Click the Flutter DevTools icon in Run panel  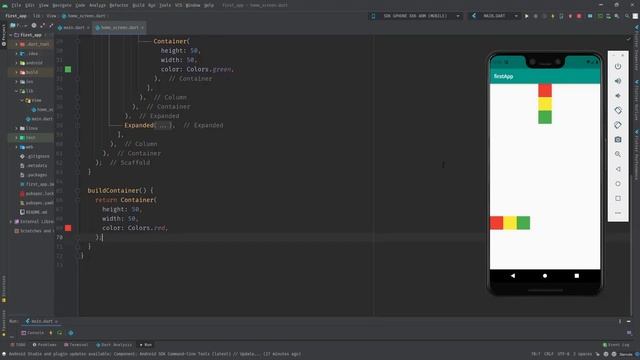(x=71, y=333)
